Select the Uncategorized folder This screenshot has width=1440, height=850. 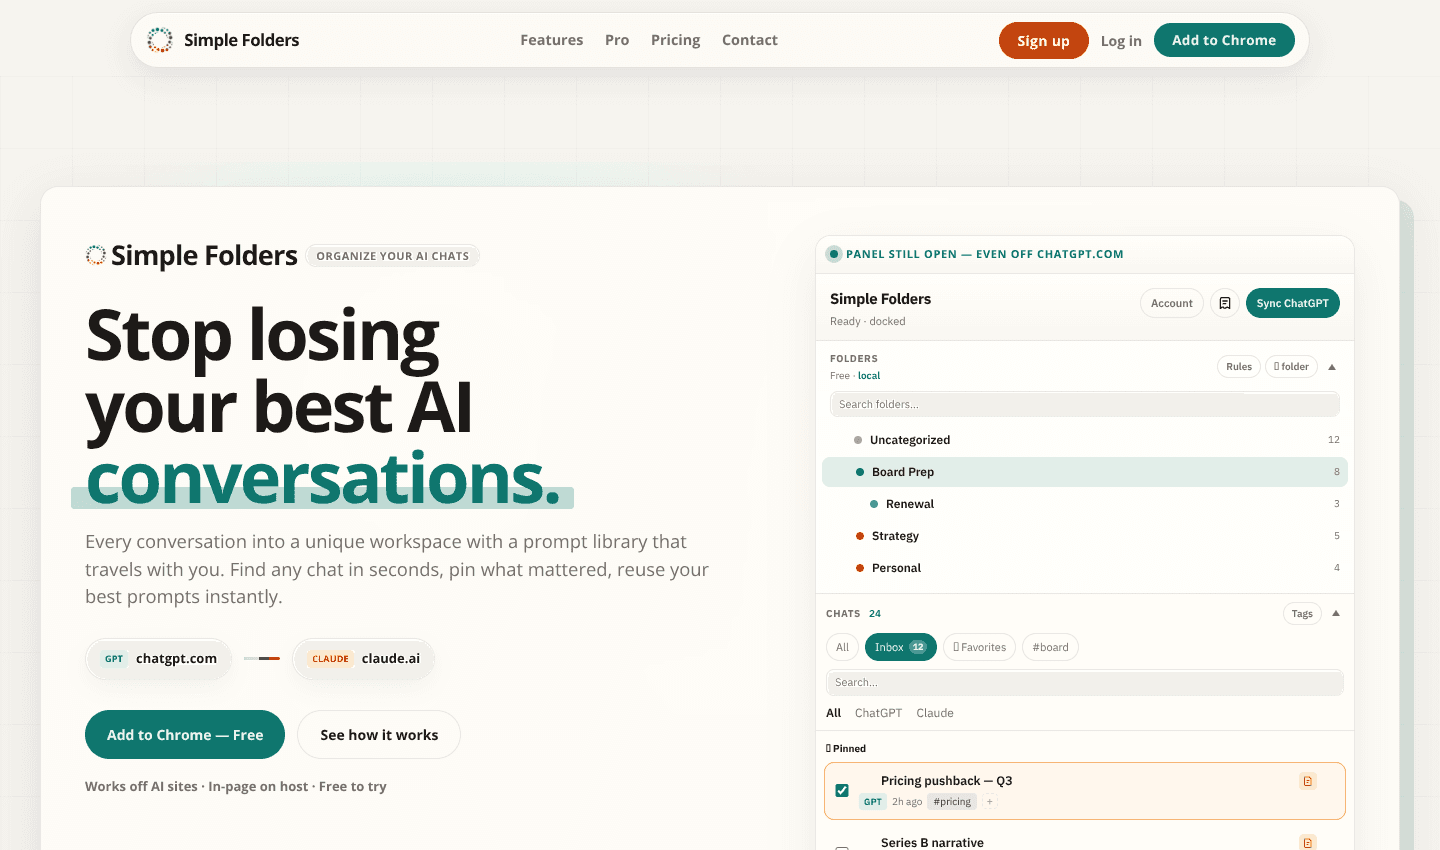pyautogui.click(x=1085, y=440)
